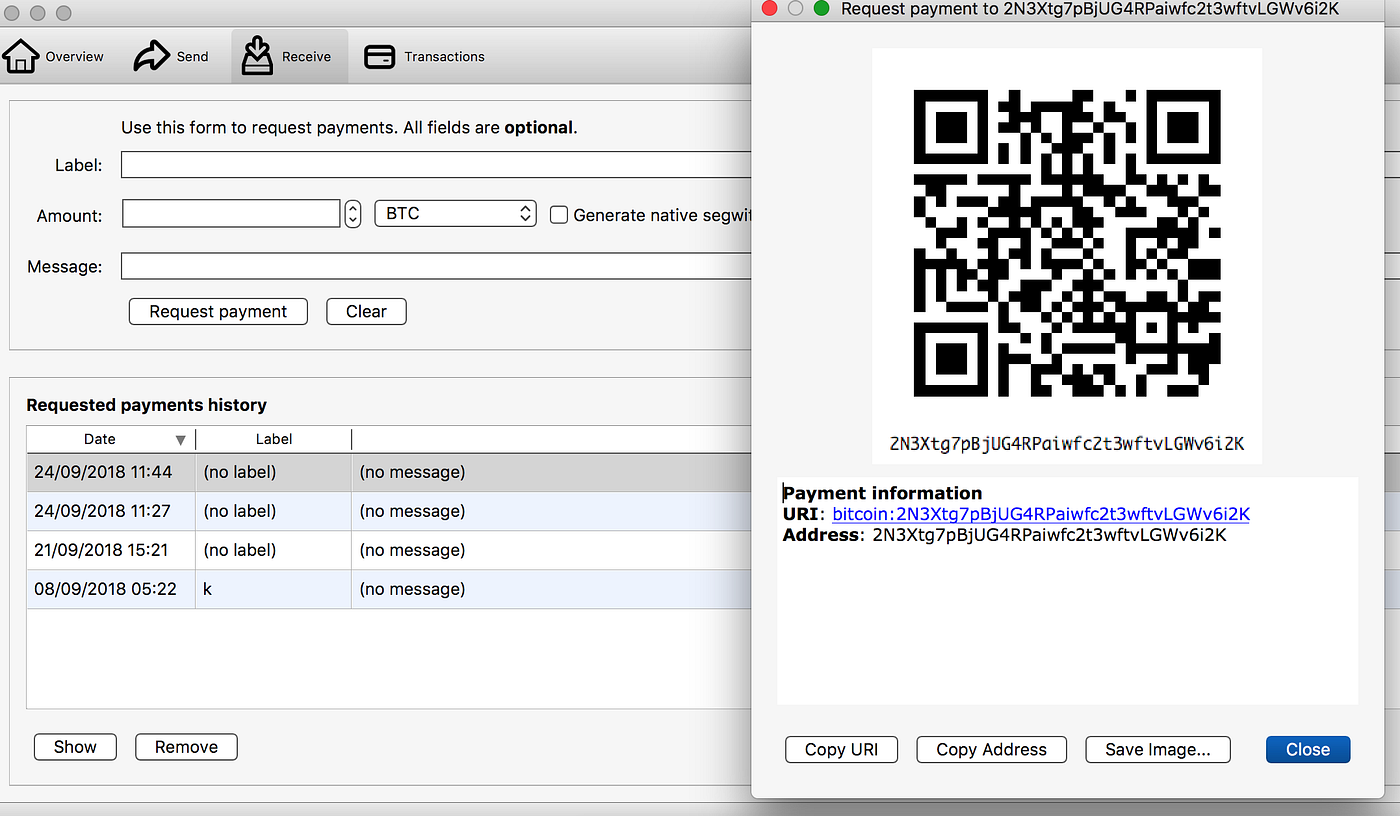1400x816 pixels.
Task: Focus the Label input field
Action: click(436, 165)
